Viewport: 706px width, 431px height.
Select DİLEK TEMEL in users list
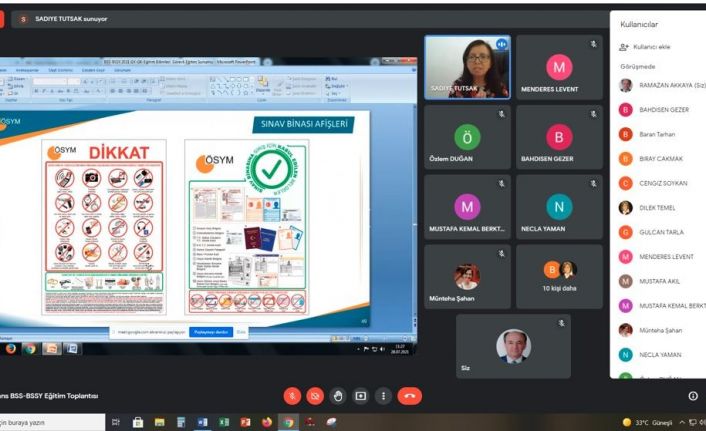658,208
